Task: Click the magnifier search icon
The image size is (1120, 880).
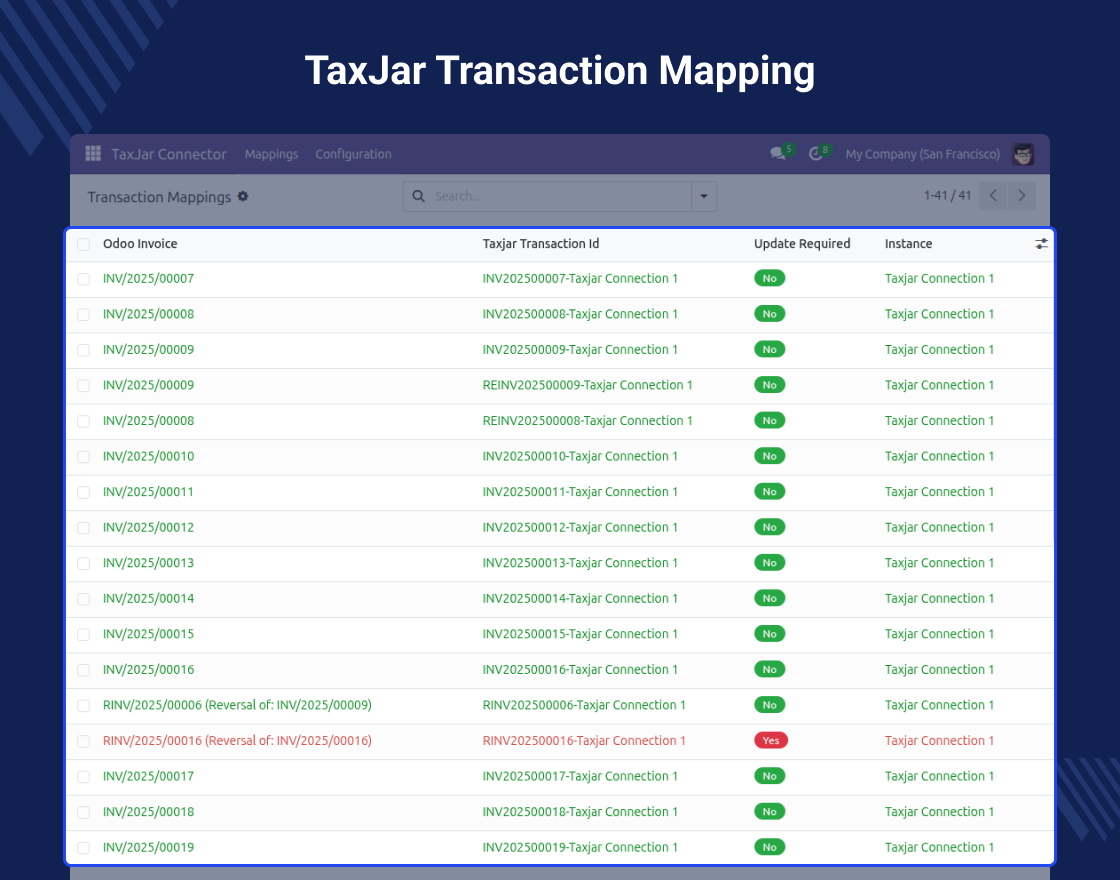Action: [419, 196]
